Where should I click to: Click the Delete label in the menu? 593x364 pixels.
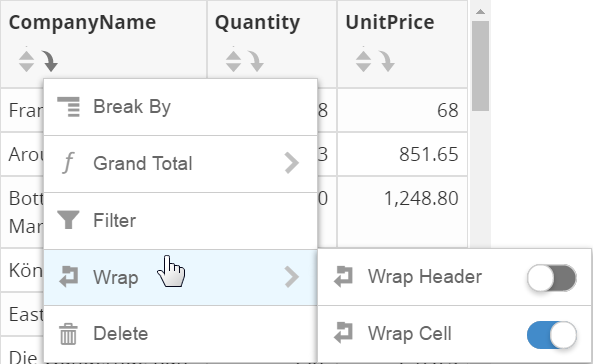pos(121,334)
